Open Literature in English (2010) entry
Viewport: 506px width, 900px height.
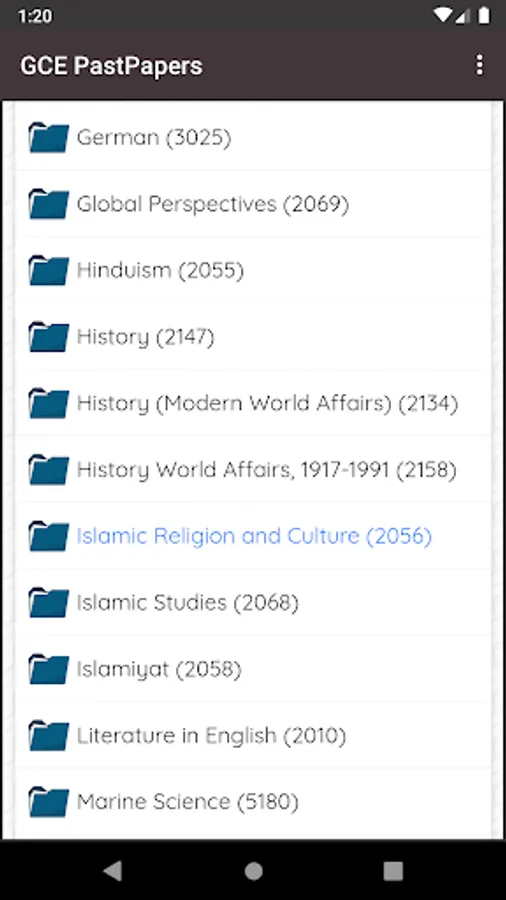point(253,735)
